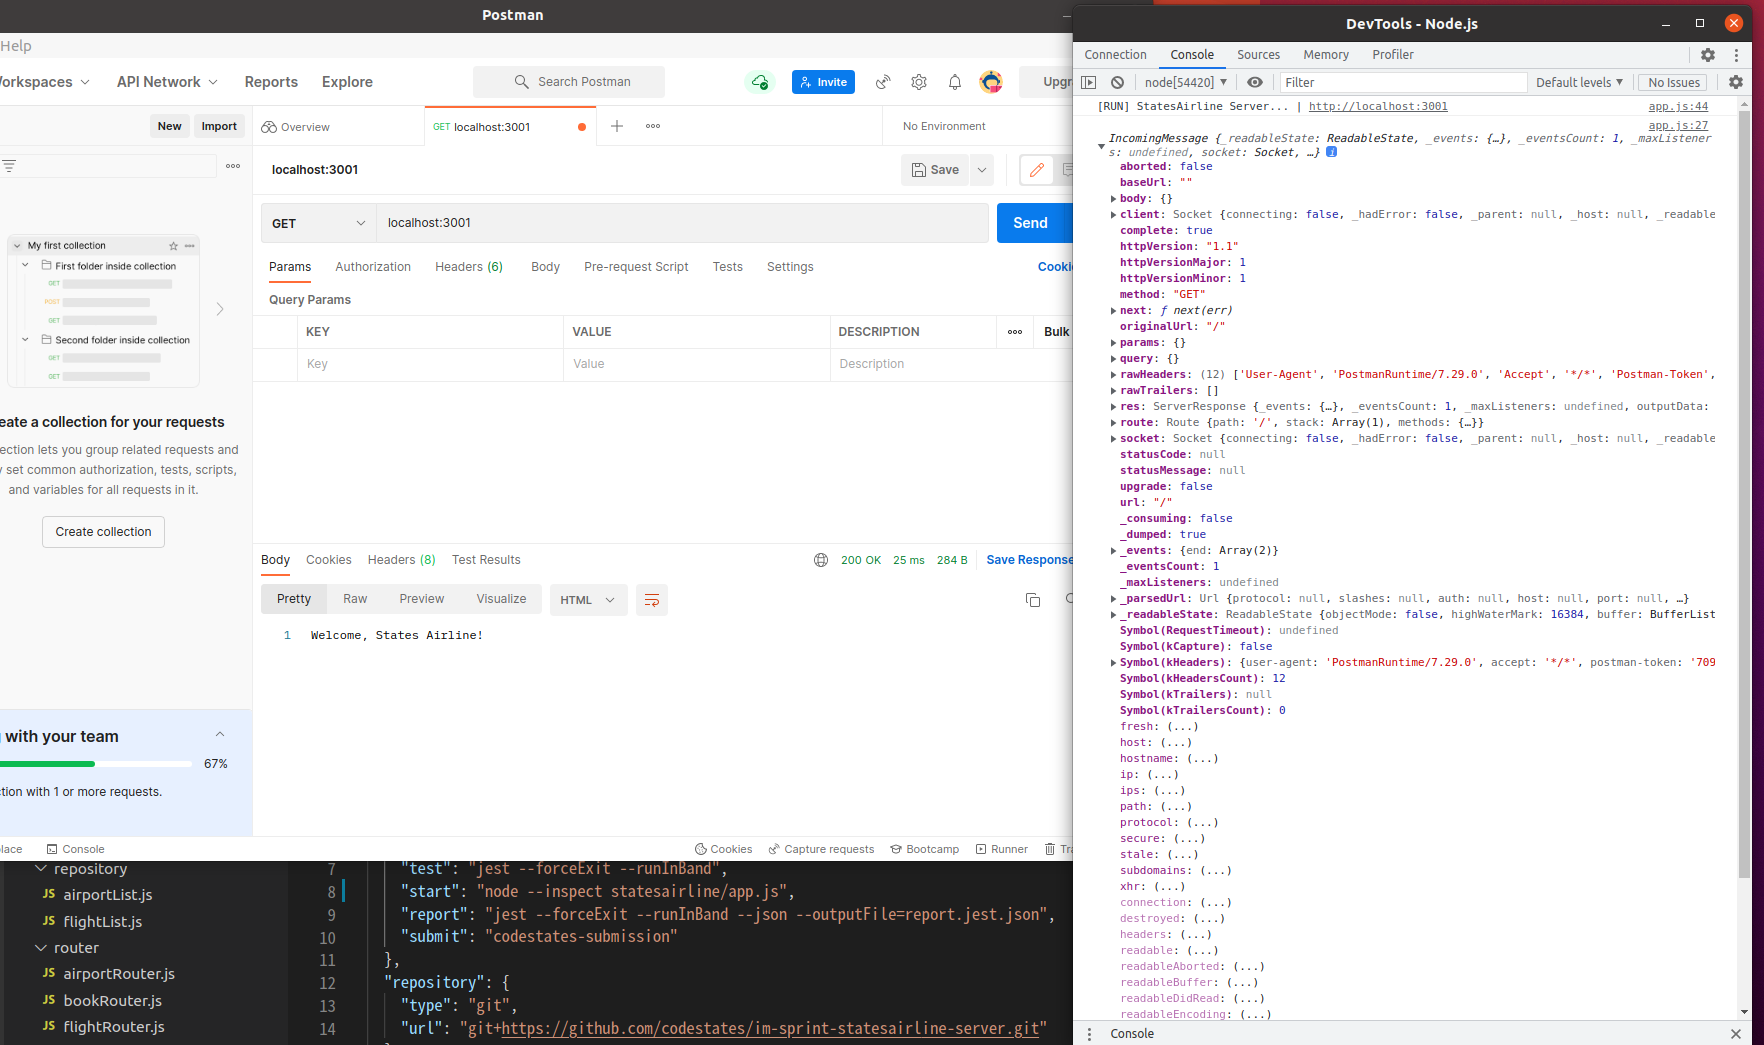This screenshot has width=1764, height=1045.
Task: Star My first collection
Action: (174, 246)
